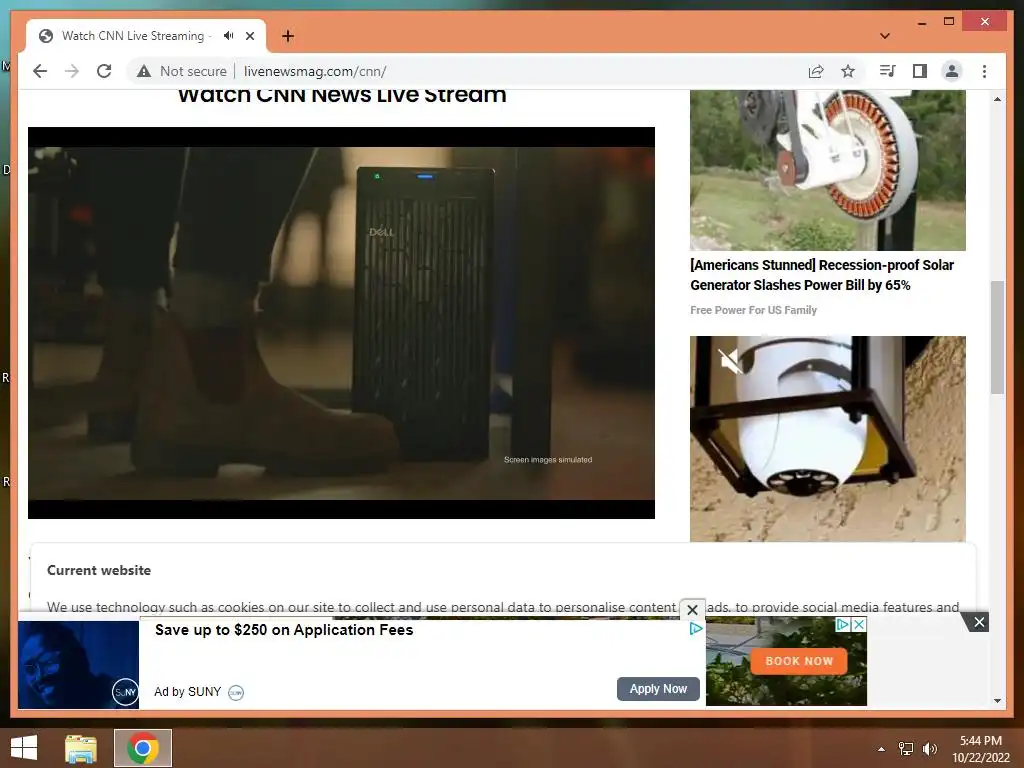Close the cookie consent overlay X button
The image size is (1024, 768).
click(x=693, y=610)
